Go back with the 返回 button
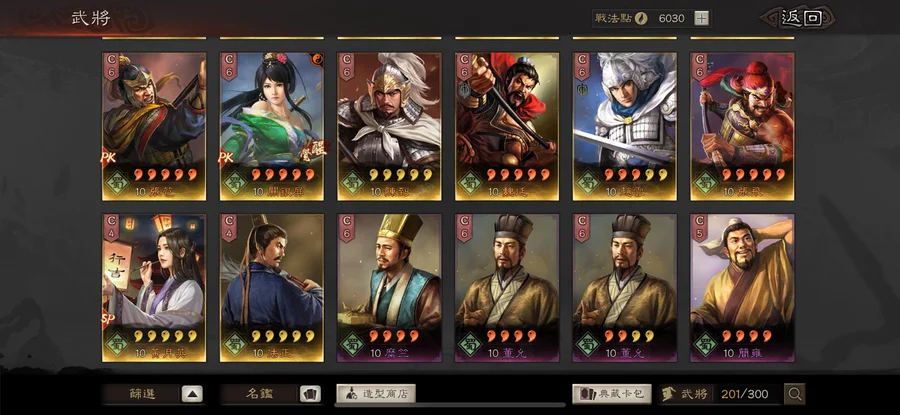This screenshot has height=415, width=900. [801, 18]
